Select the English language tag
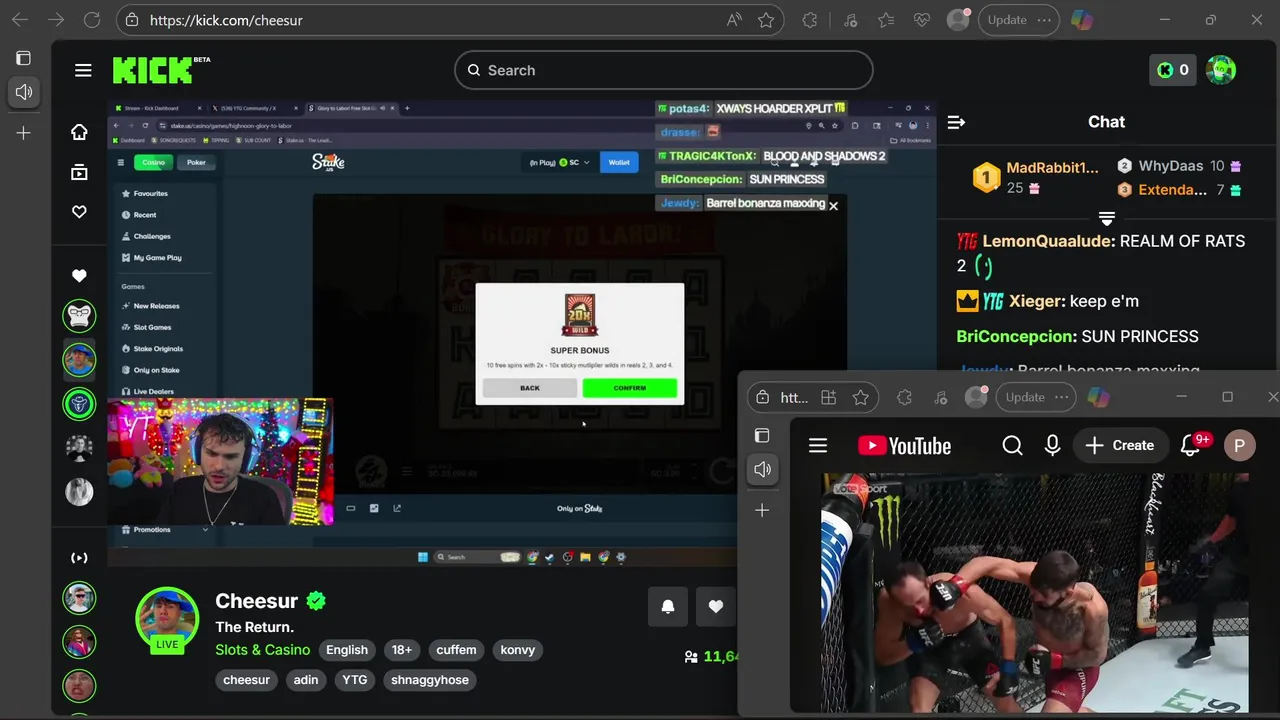Image resolution: width=1280 pixels, height=720 pixels. 347,650
